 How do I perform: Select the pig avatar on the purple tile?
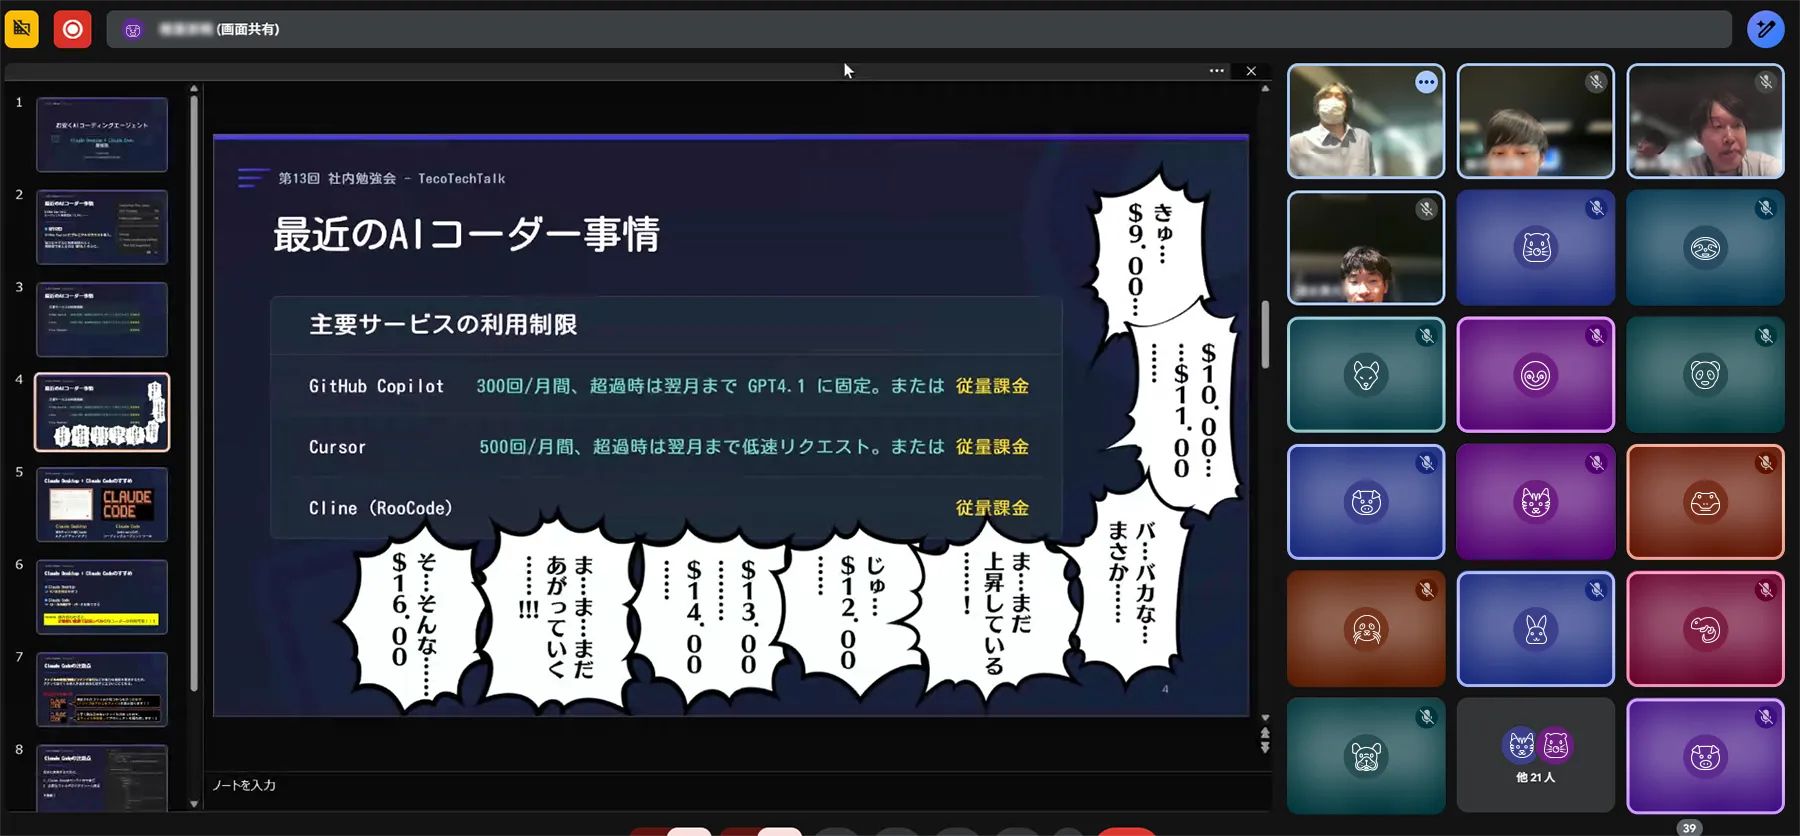(x=1706, y=757)
